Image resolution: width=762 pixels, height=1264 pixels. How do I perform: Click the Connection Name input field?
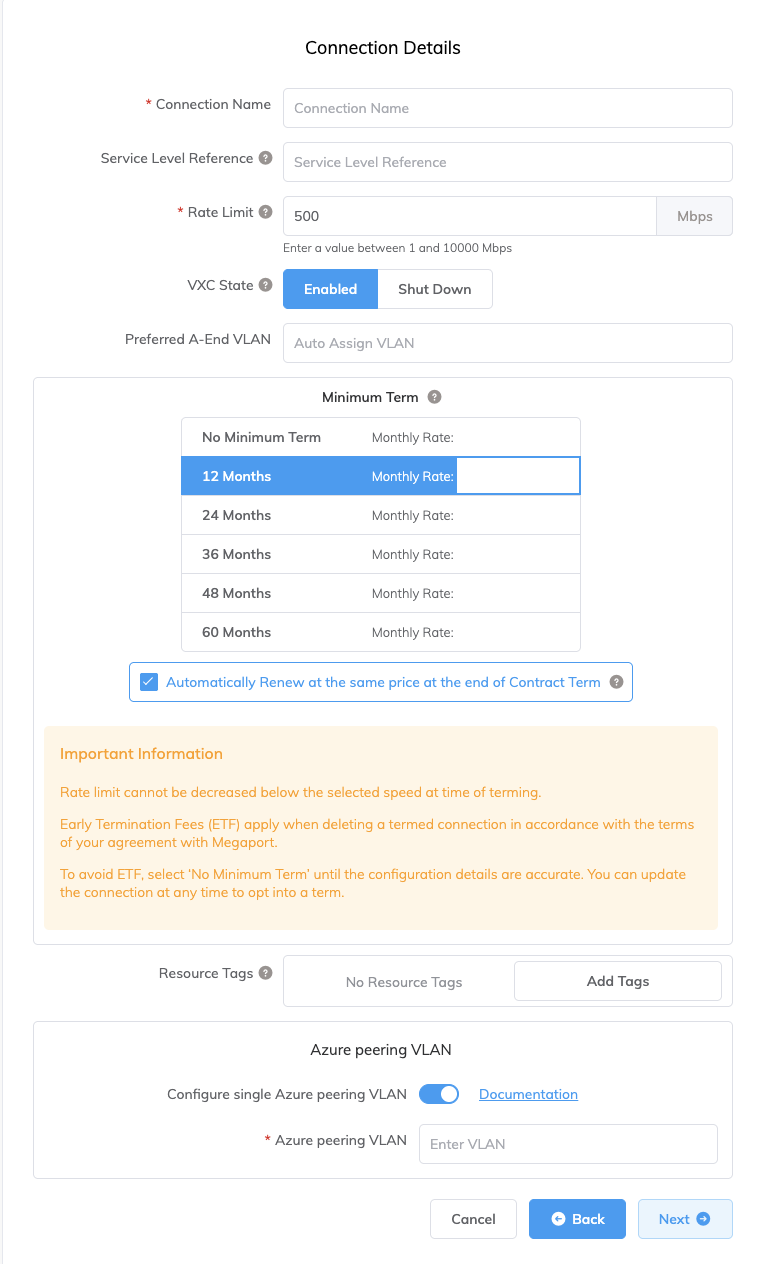[507, 108]
